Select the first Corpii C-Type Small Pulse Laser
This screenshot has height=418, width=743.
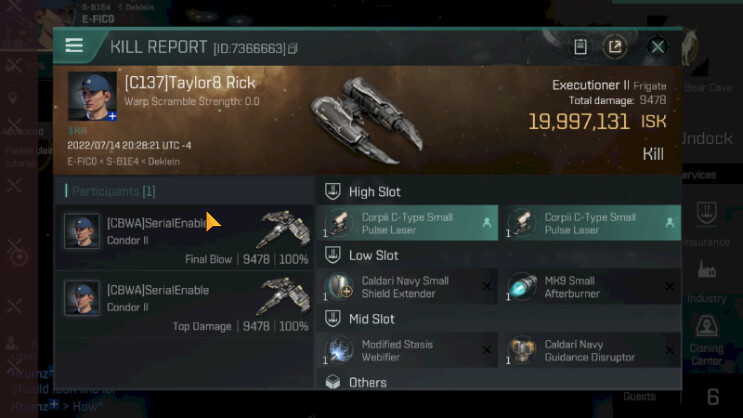pyautogui.click(x=408, y=223)
